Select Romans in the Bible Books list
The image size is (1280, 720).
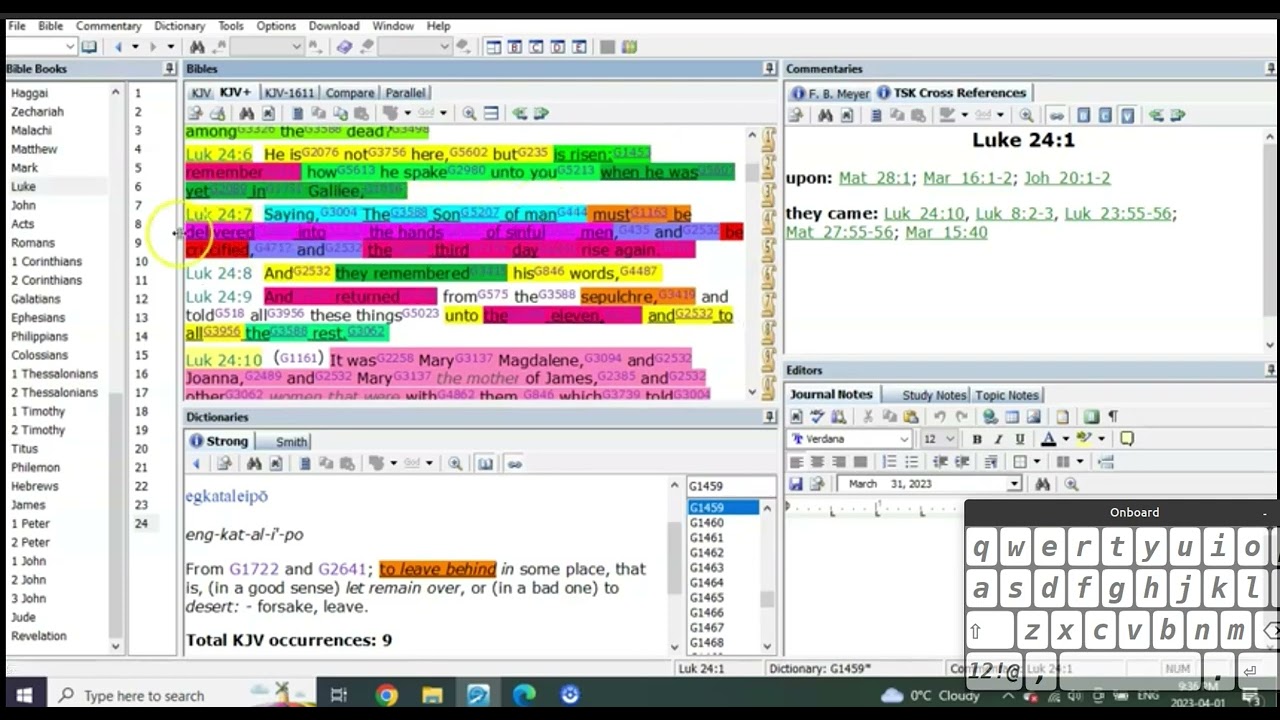pos(33,243)
